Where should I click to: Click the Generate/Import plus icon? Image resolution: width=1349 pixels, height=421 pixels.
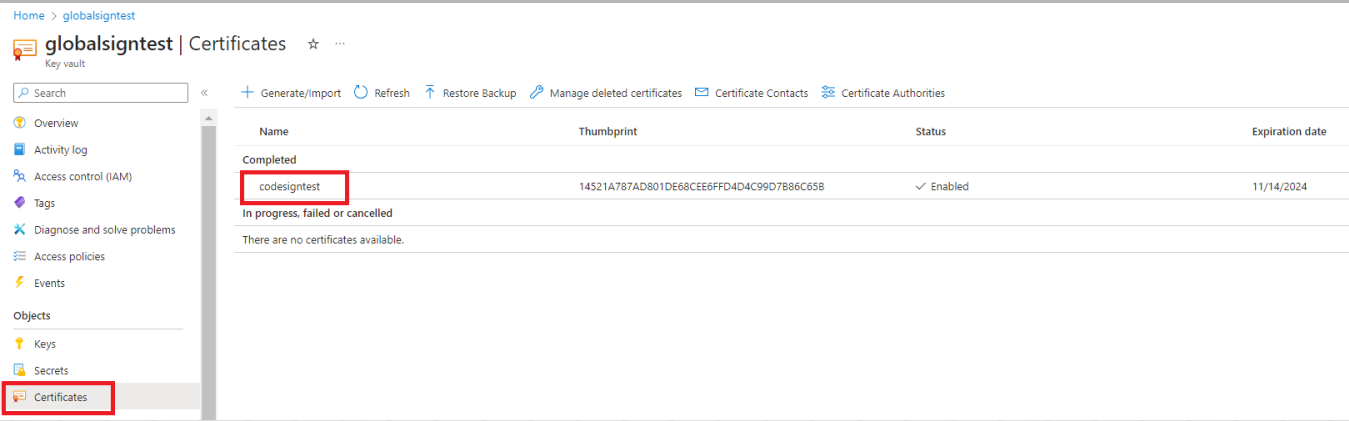pyautogui.click(x=248, y=93)
